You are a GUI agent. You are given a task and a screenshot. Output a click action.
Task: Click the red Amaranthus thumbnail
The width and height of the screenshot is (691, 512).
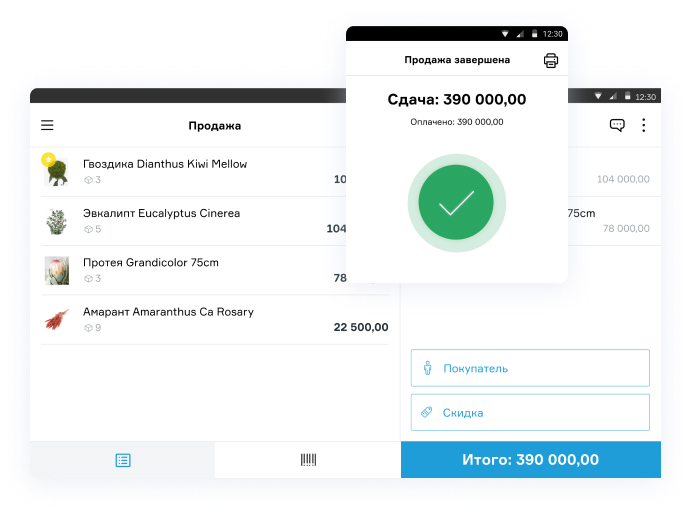(x=57, y=320)
